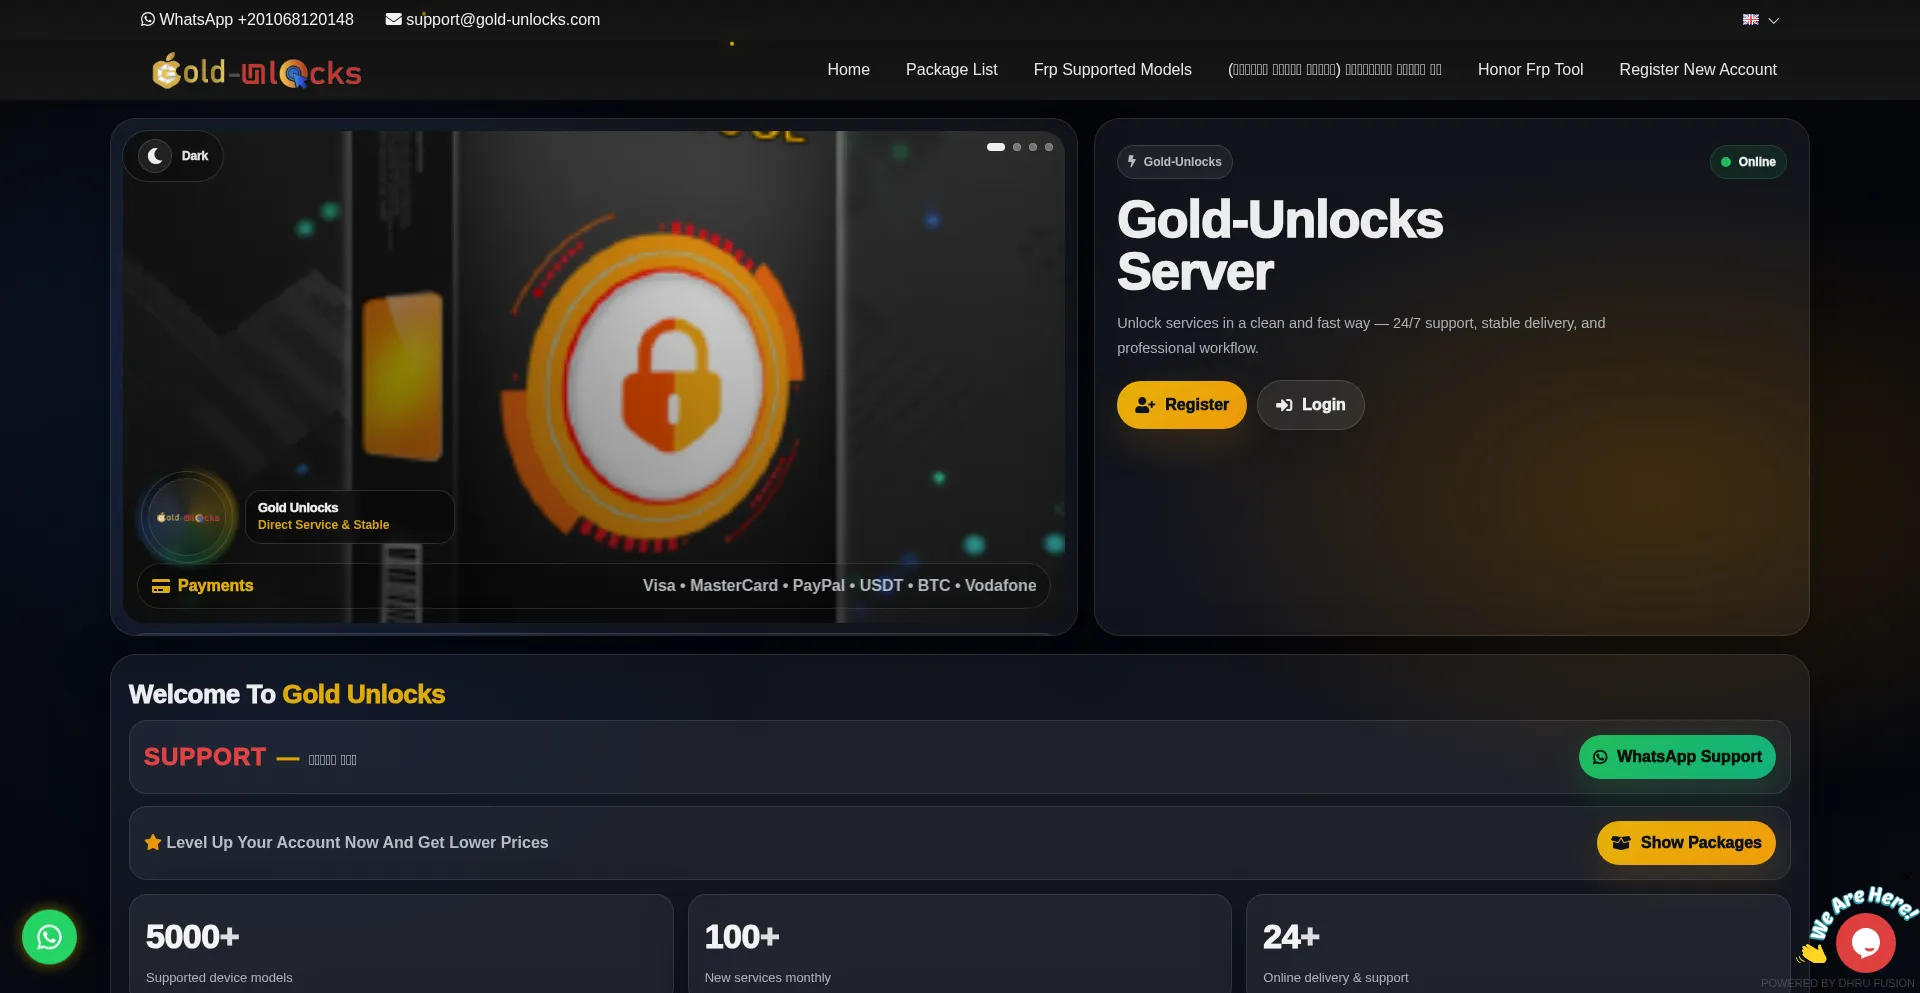Click the green Online status indicator
Screen dimensions: 1920x993
pos(1747,162)
